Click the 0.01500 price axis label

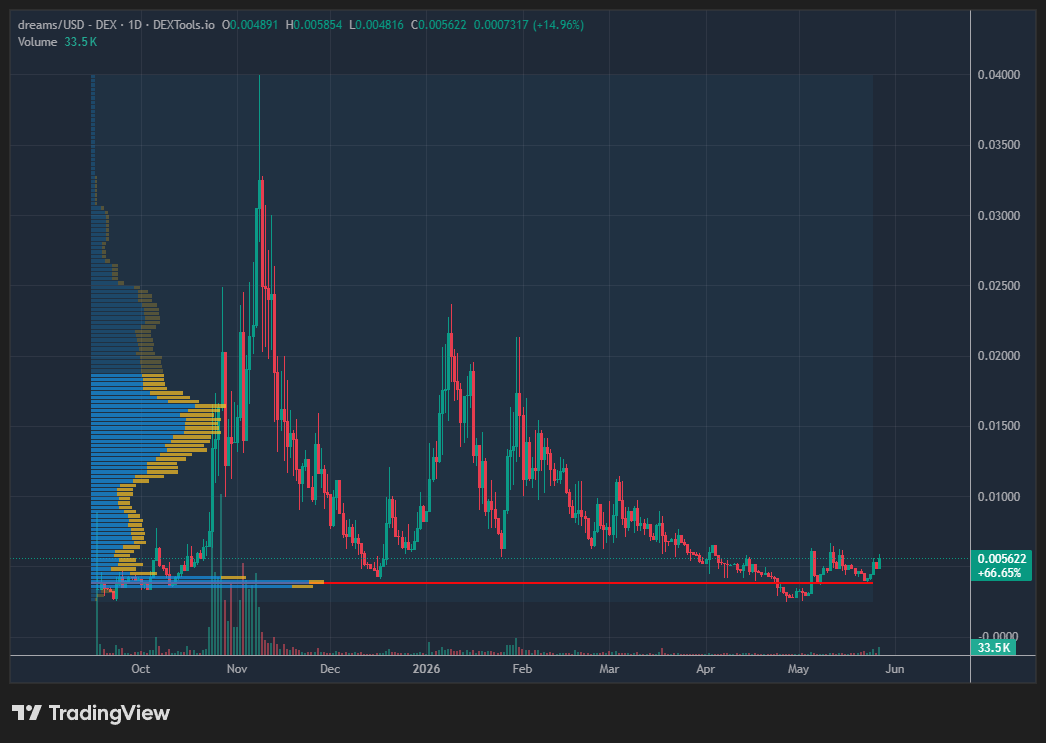(999, 426)
